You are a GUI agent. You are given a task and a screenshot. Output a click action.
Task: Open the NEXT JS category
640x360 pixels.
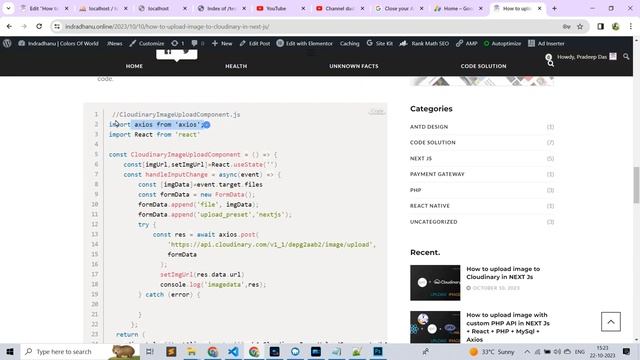pyautogui.click(x=421, y=158)
